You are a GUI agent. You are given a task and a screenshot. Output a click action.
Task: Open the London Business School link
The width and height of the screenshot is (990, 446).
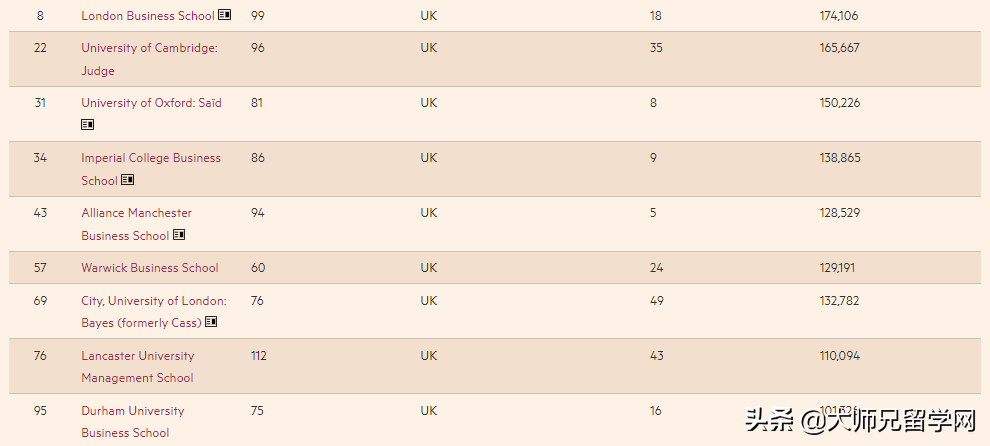point(147,16)
